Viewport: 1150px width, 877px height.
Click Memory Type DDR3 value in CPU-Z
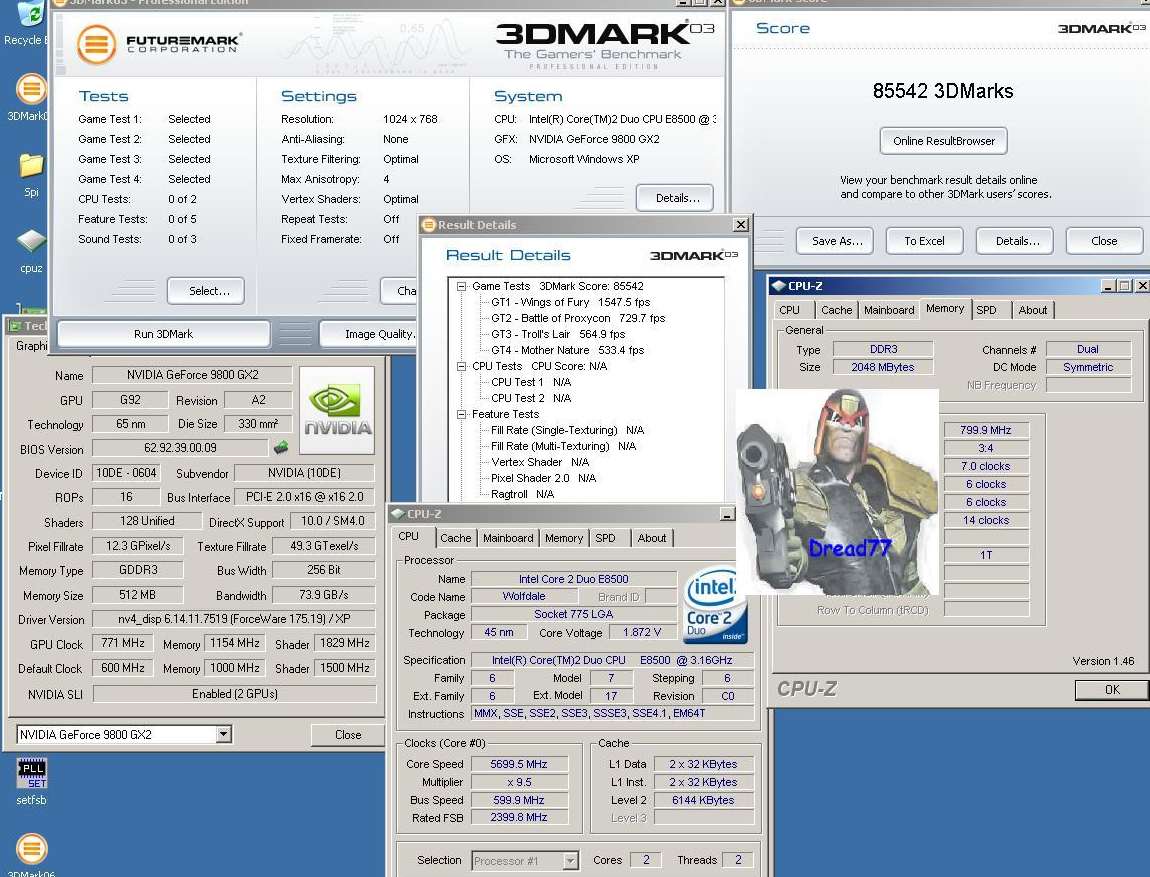(883, 349)
